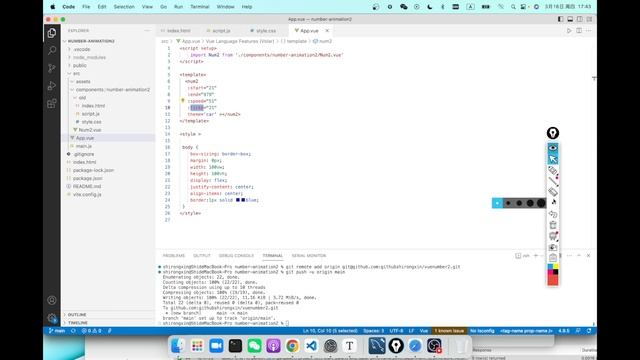Open the Terminal menu in menu bar
This screenshot has width=640, height=360.
[200, 7]
